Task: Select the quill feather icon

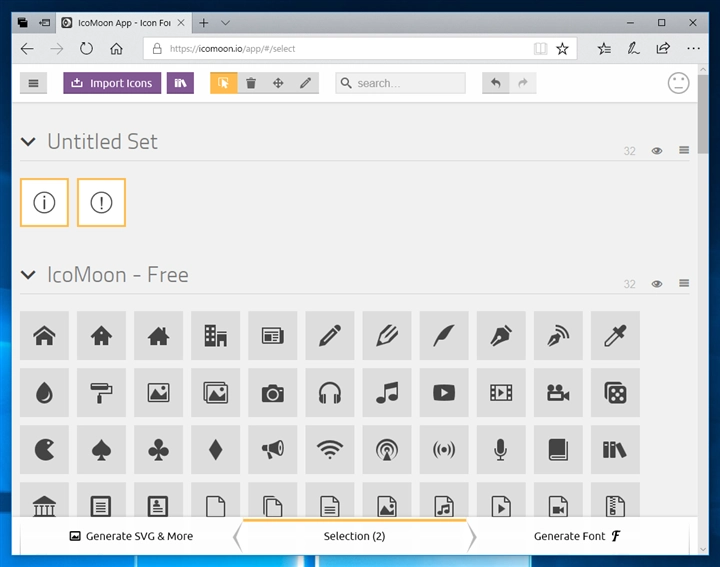Action: pyautogui.click(x=444, y=336)
